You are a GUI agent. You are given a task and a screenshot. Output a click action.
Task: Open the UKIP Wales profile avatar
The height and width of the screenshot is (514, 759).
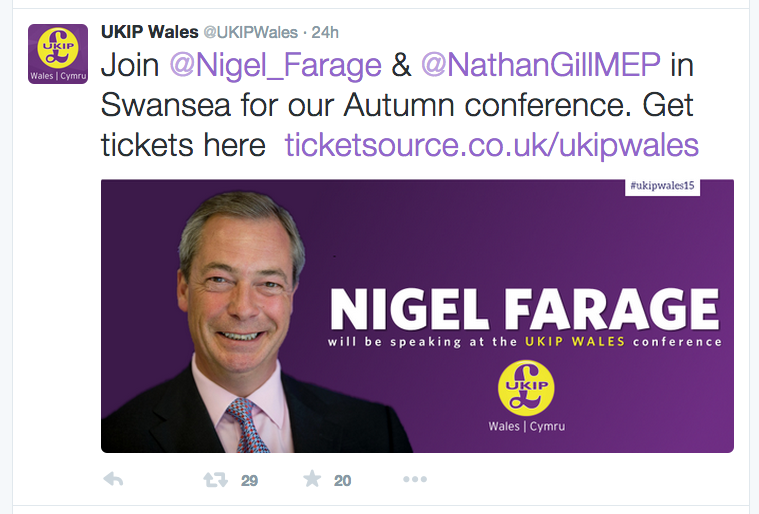pos(58,54)
